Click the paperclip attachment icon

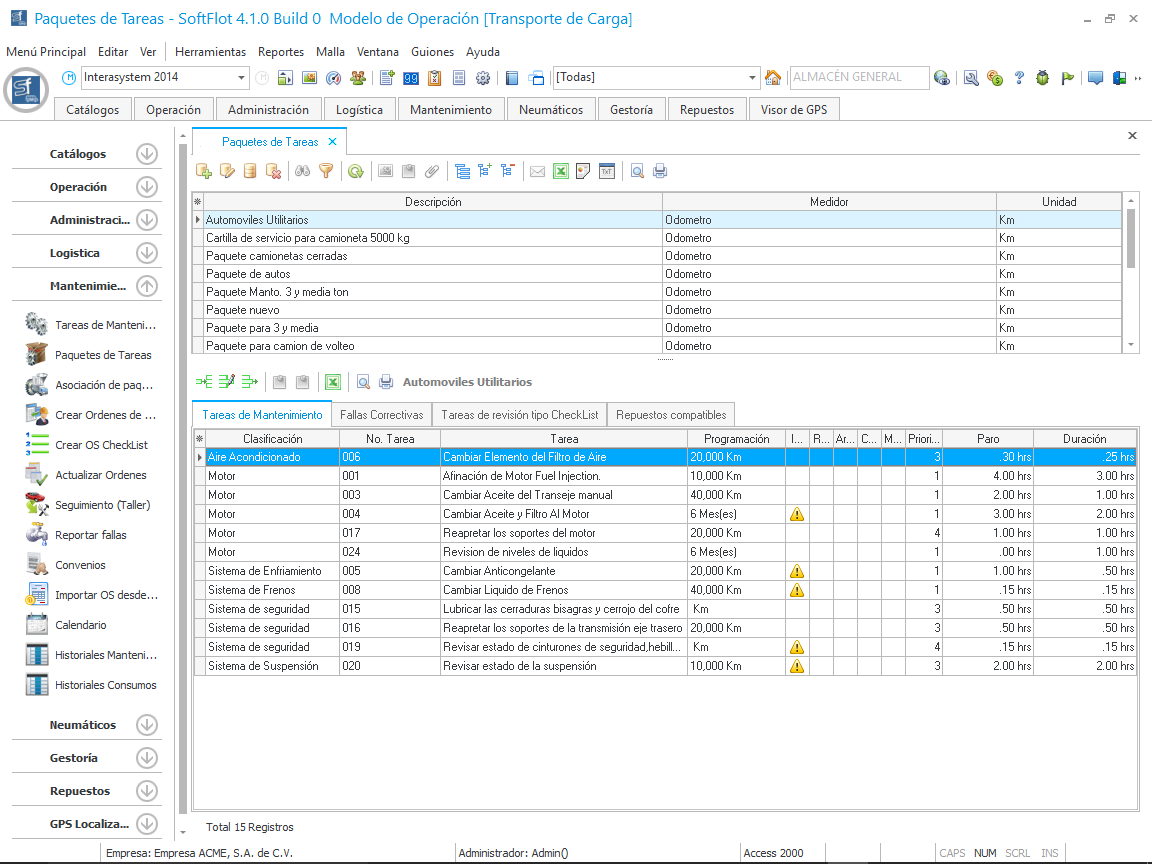(x=432, y=171)
